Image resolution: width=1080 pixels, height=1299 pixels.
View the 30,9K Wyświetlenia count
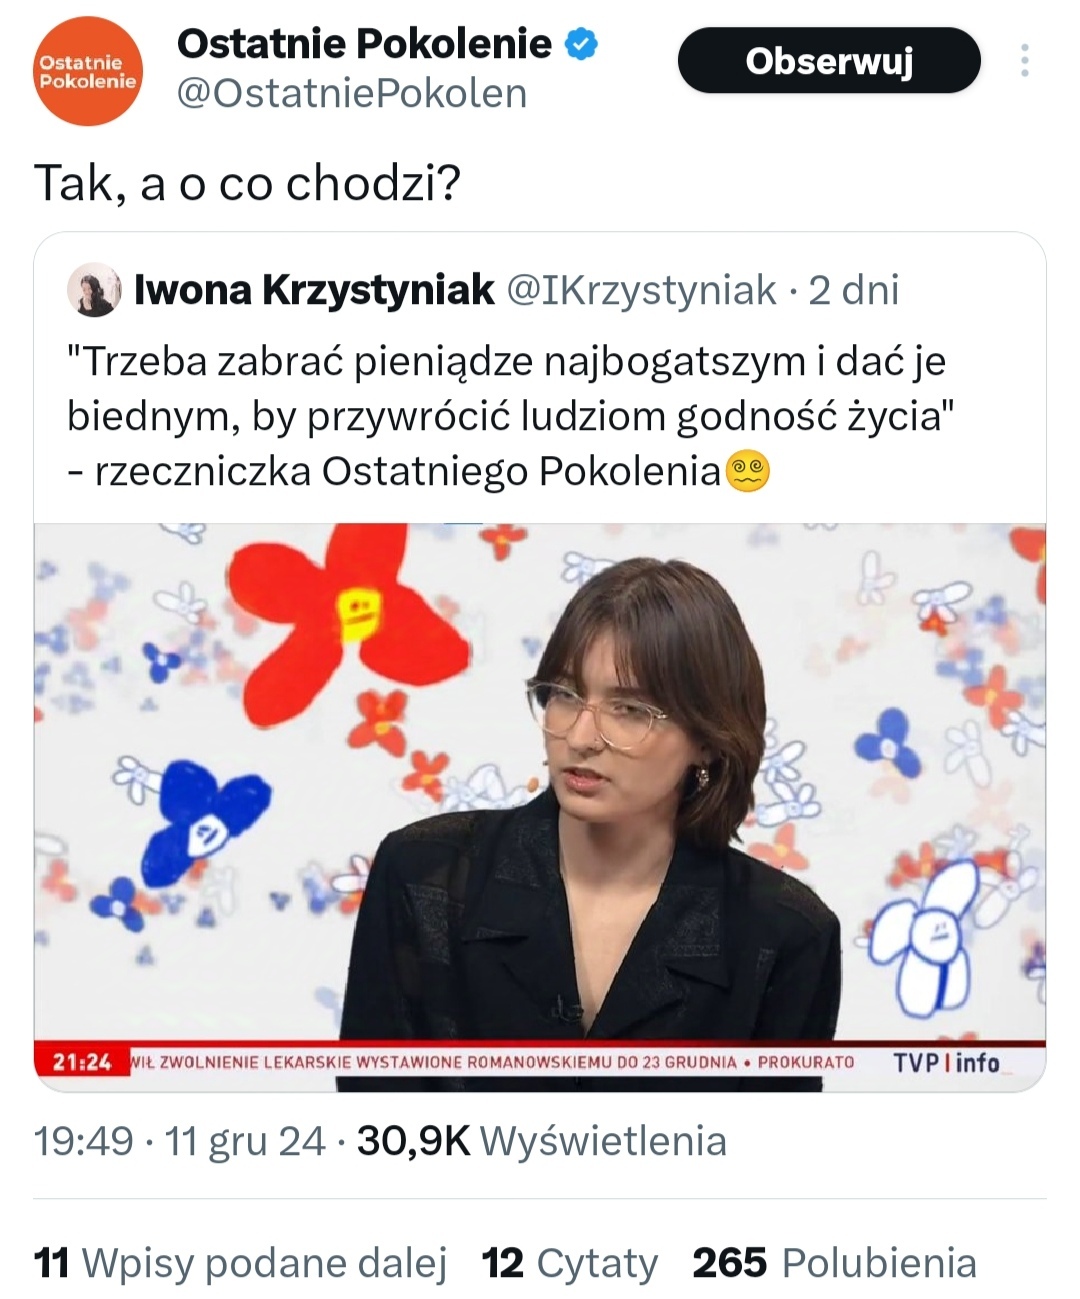tap(541, 1141)
